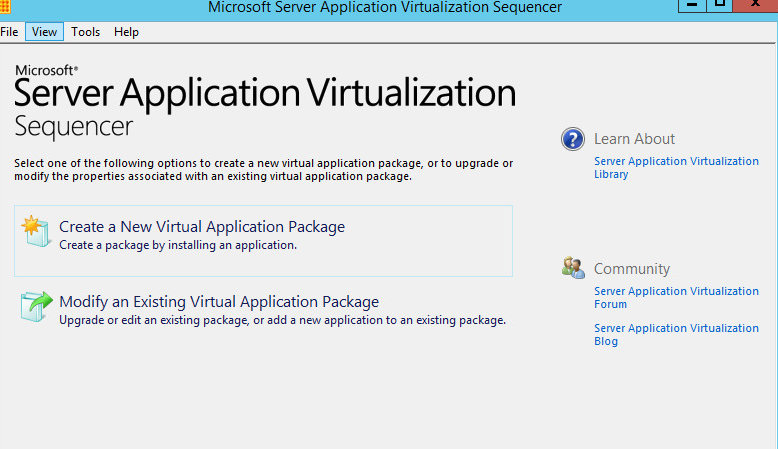Screen dimensions: 778x449
Task: Click the Community people icon
Action: tap(573, 268)
